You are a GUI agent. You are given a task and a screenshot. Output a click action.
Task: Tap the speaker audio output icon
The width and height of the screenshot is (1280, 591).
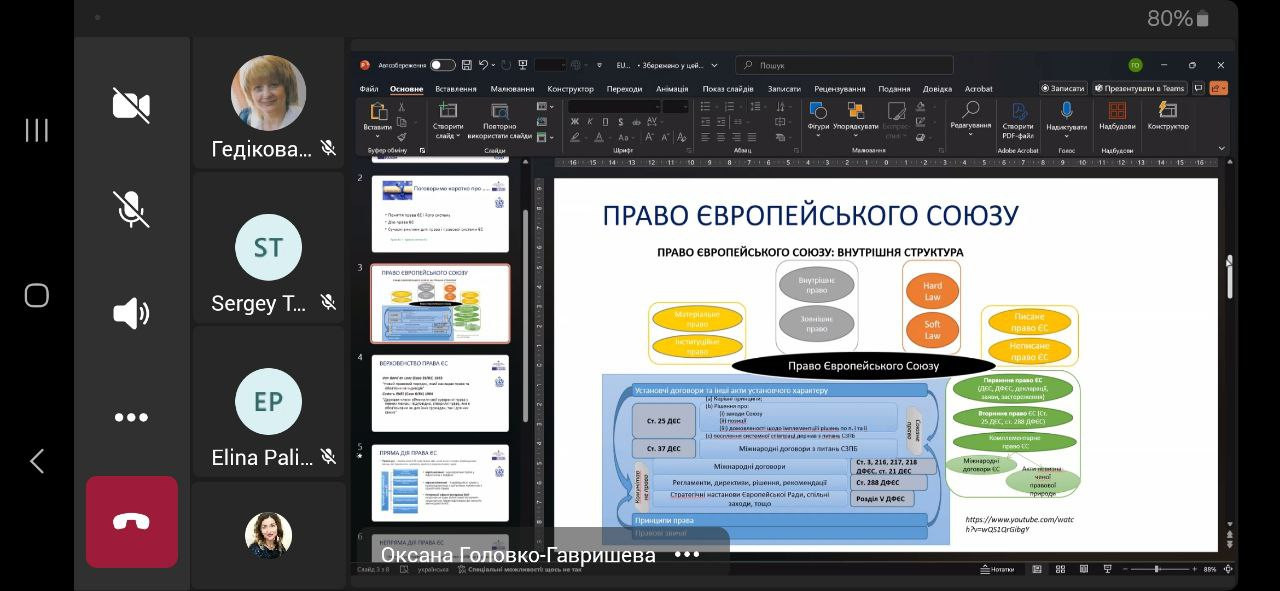click(131, 313)
